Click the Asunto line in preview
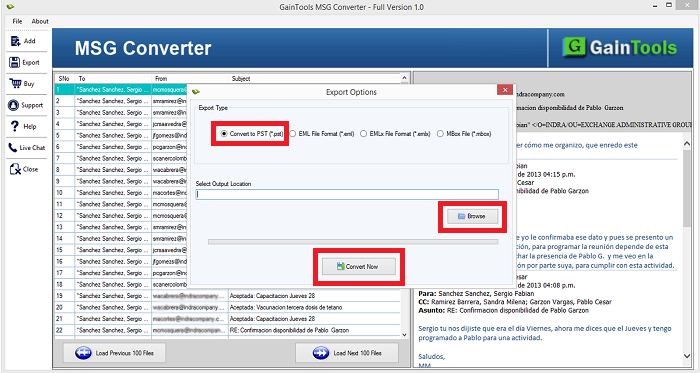This screenshot has height=373, width=700. click(x=504, y=310)
